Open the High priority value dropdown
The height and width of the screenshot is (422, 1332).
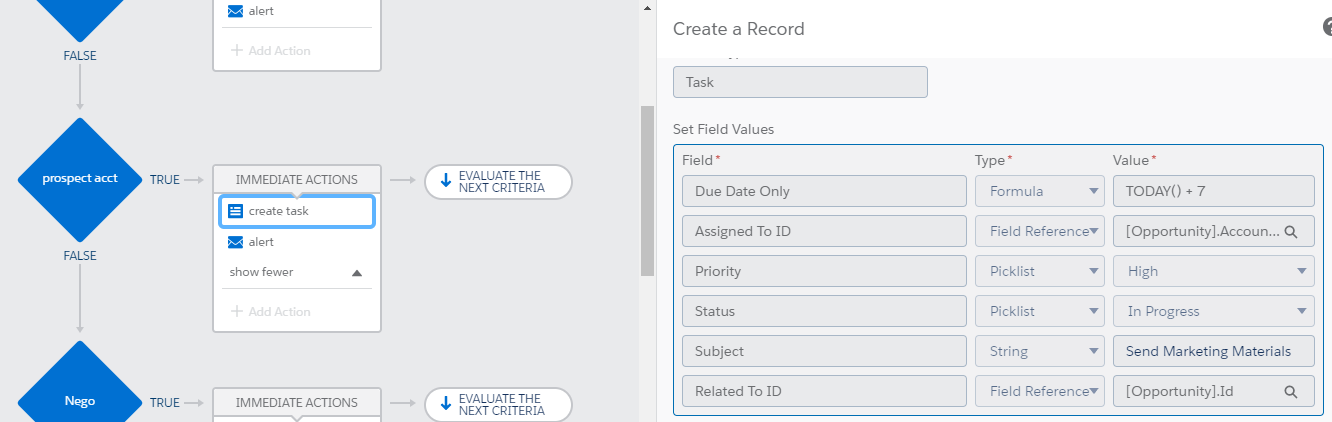(x=1213, y=271)
